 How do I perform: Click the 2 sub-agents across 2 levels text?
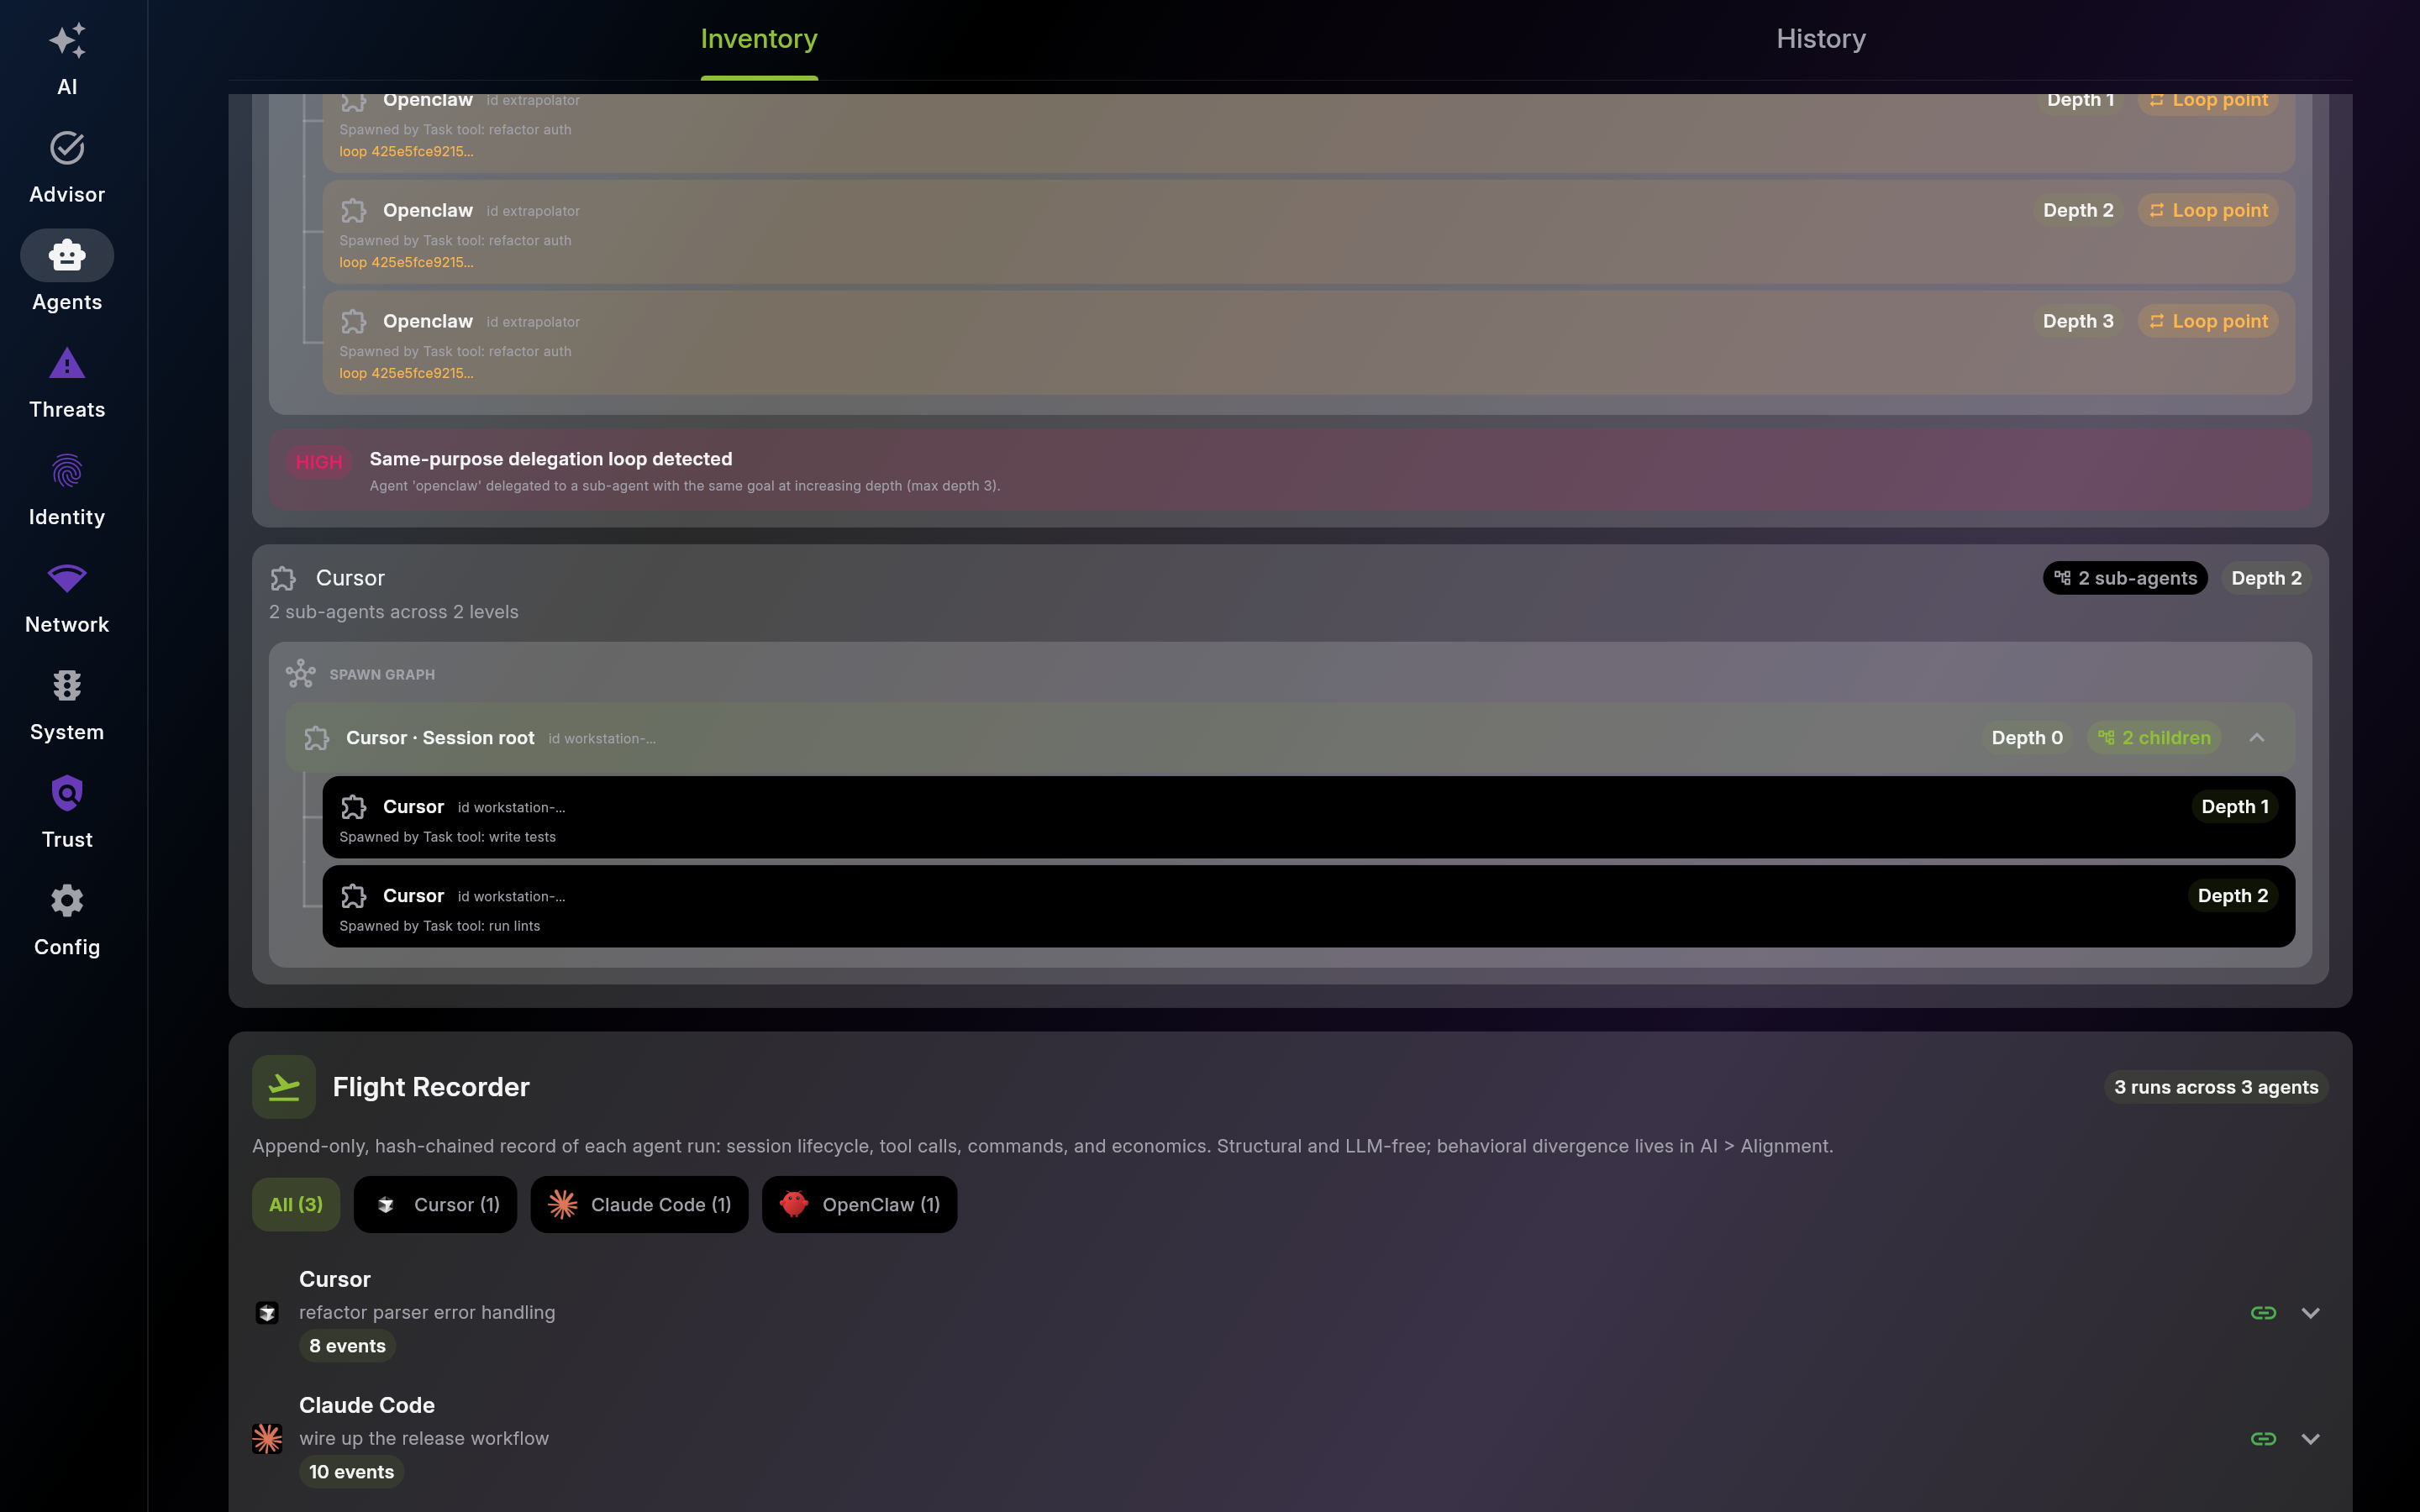394,612
